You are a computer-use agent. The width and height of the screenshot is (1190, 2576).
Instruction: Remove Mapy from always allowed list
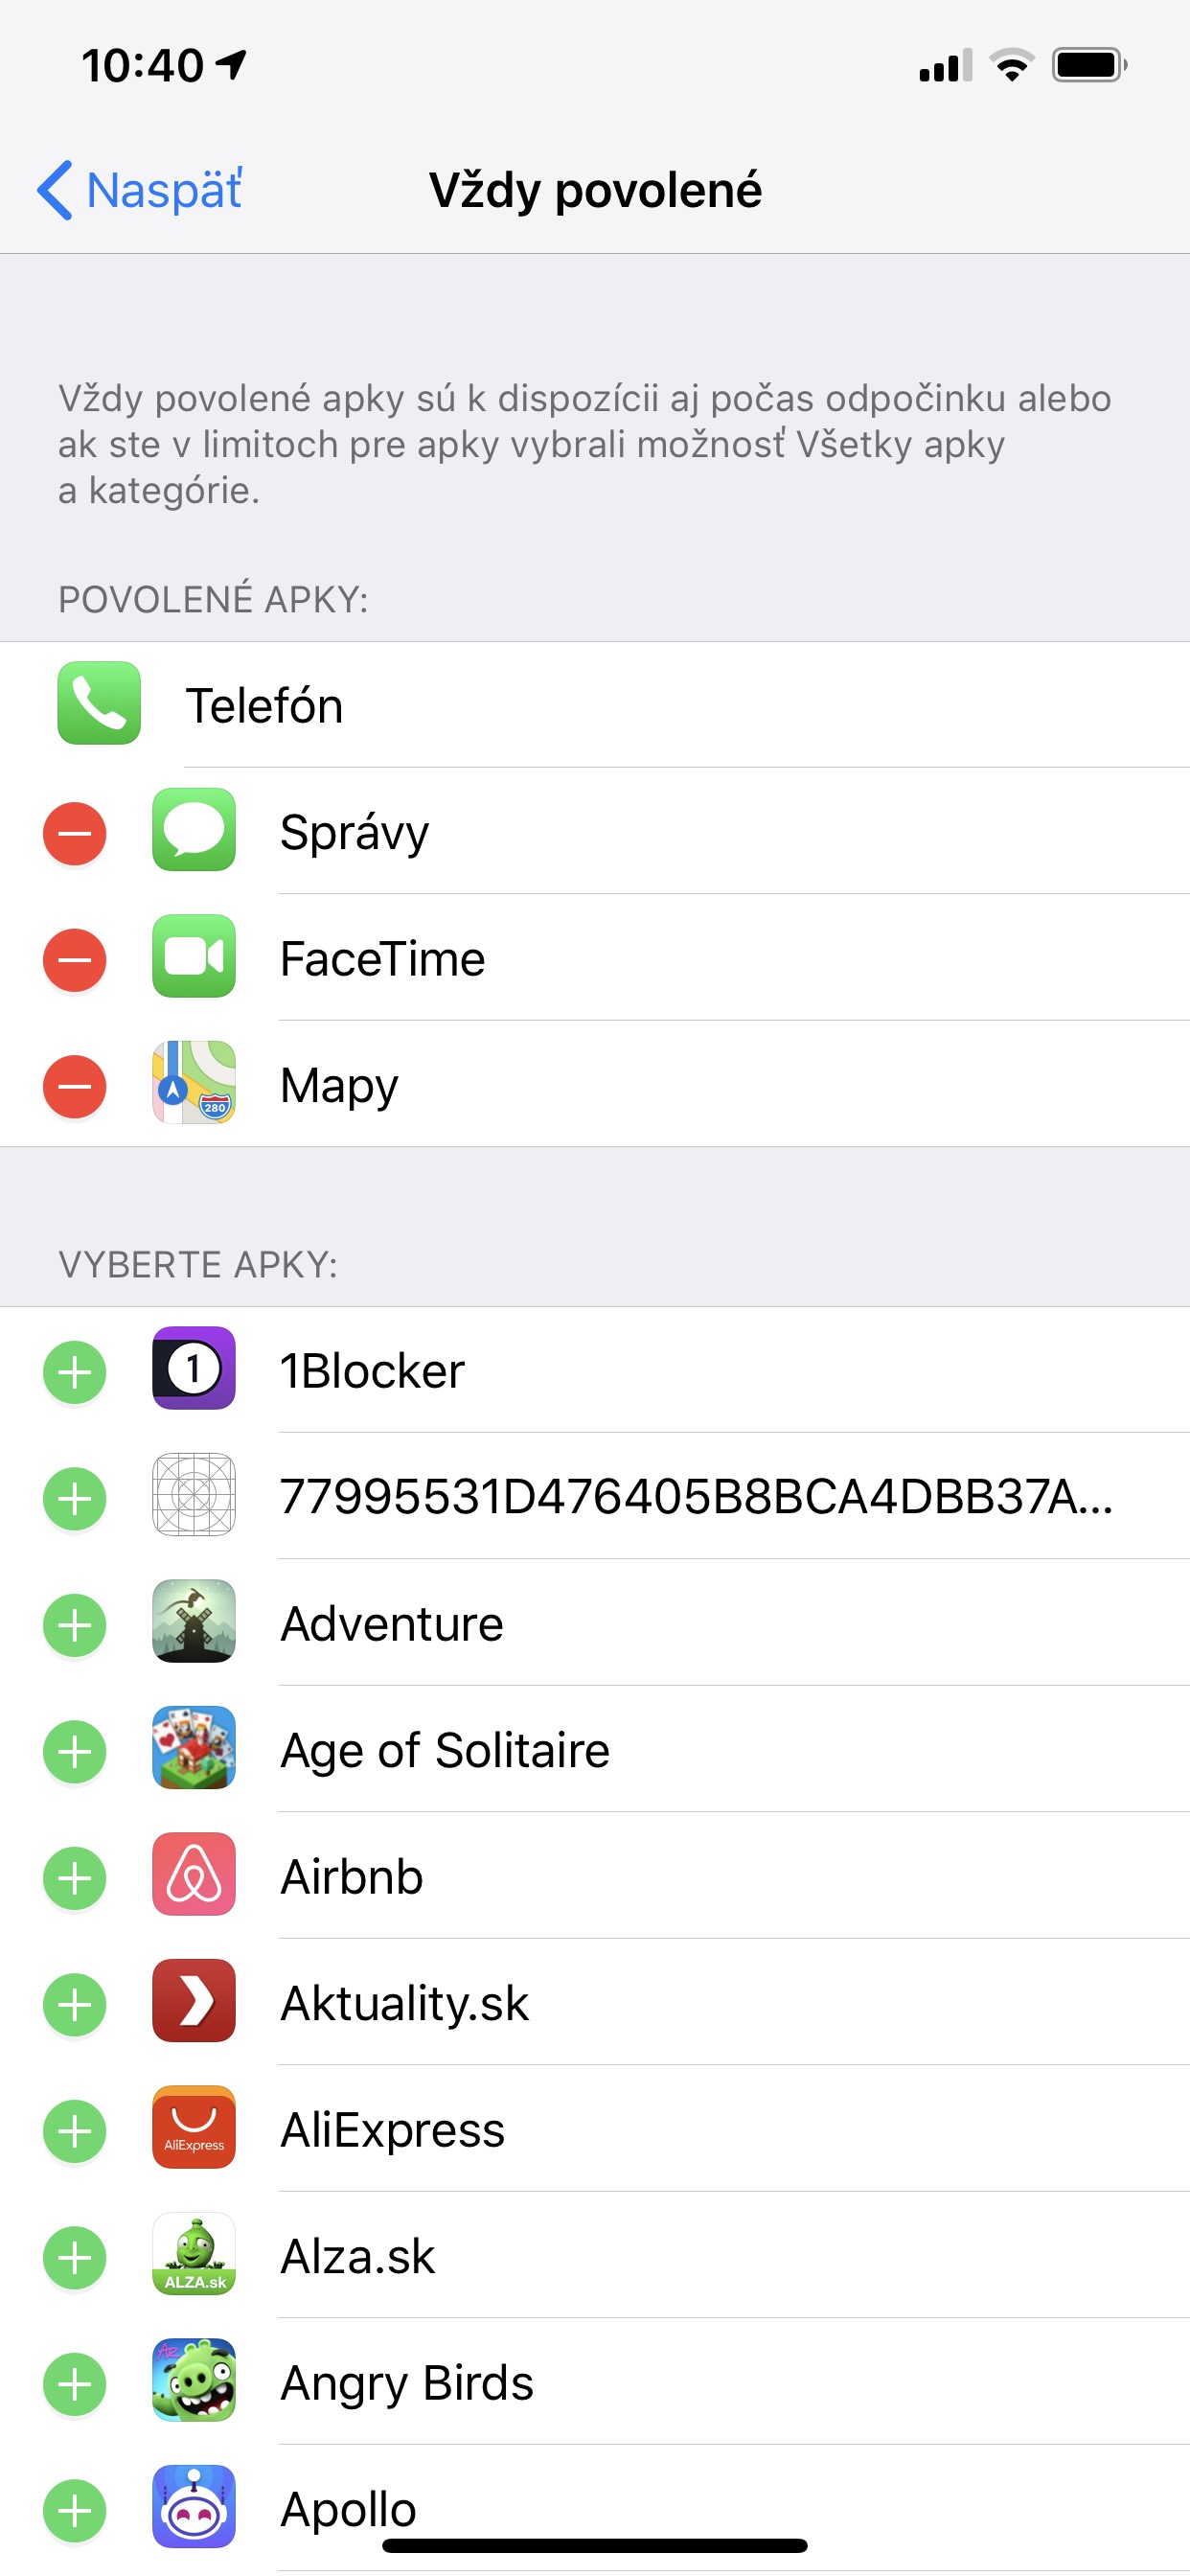click(74, 1086)
